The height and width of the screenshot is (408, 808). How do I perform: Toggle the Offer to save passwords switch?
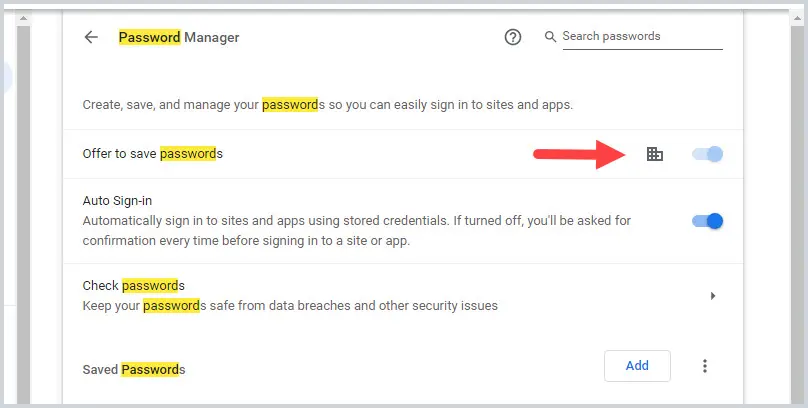pyautogui.click(x=708, y=154)
